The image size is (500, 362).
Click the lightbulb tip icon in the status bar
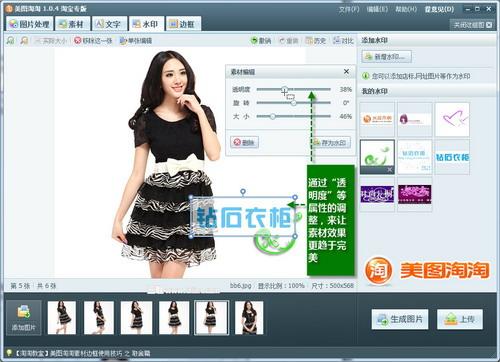point(9,353)
